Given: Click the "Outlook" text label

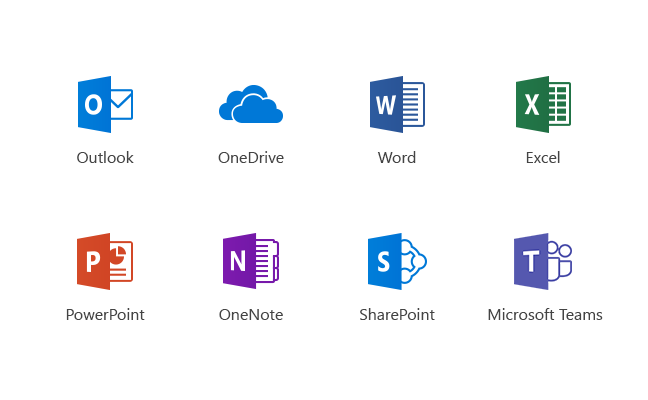Looking at the screenshot, I should coord(105,158).
